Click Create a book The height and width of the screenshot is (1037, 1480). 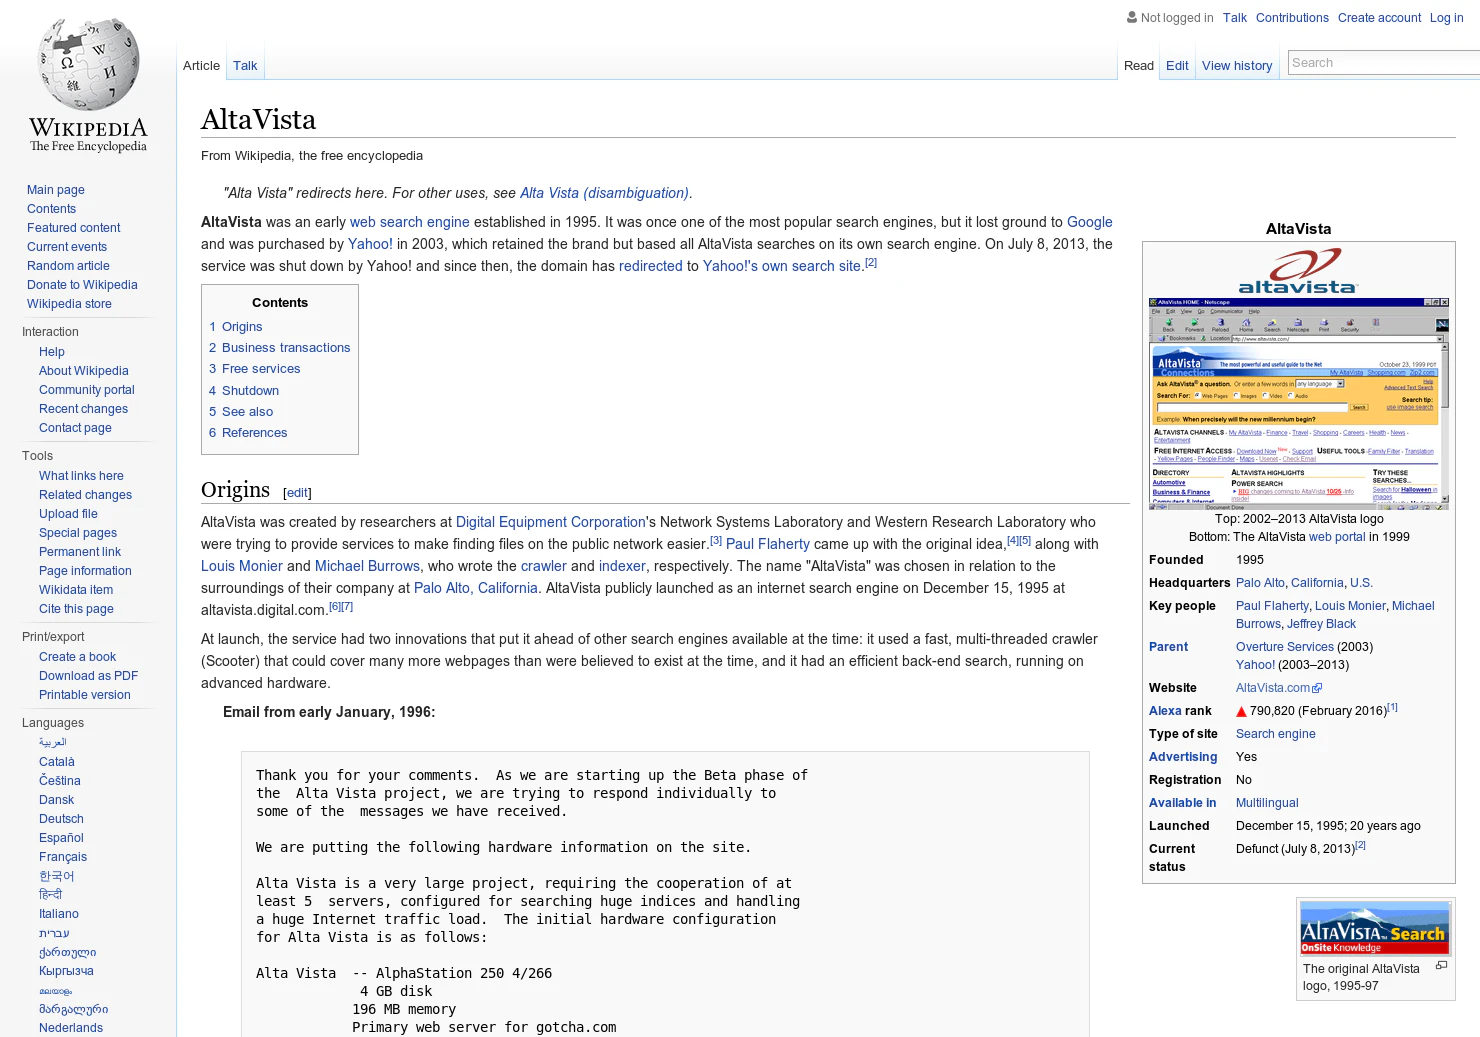pos(77,657)
